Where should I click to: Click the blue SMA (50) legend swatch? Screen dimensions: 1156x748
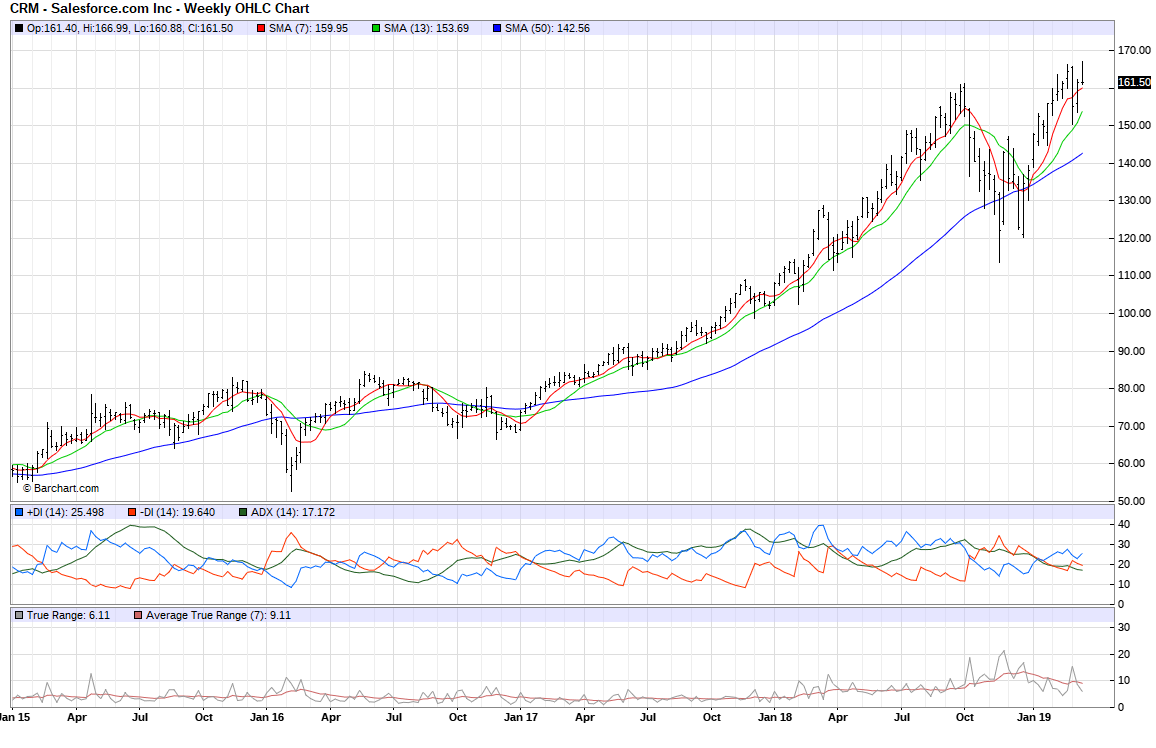(497, 28)
